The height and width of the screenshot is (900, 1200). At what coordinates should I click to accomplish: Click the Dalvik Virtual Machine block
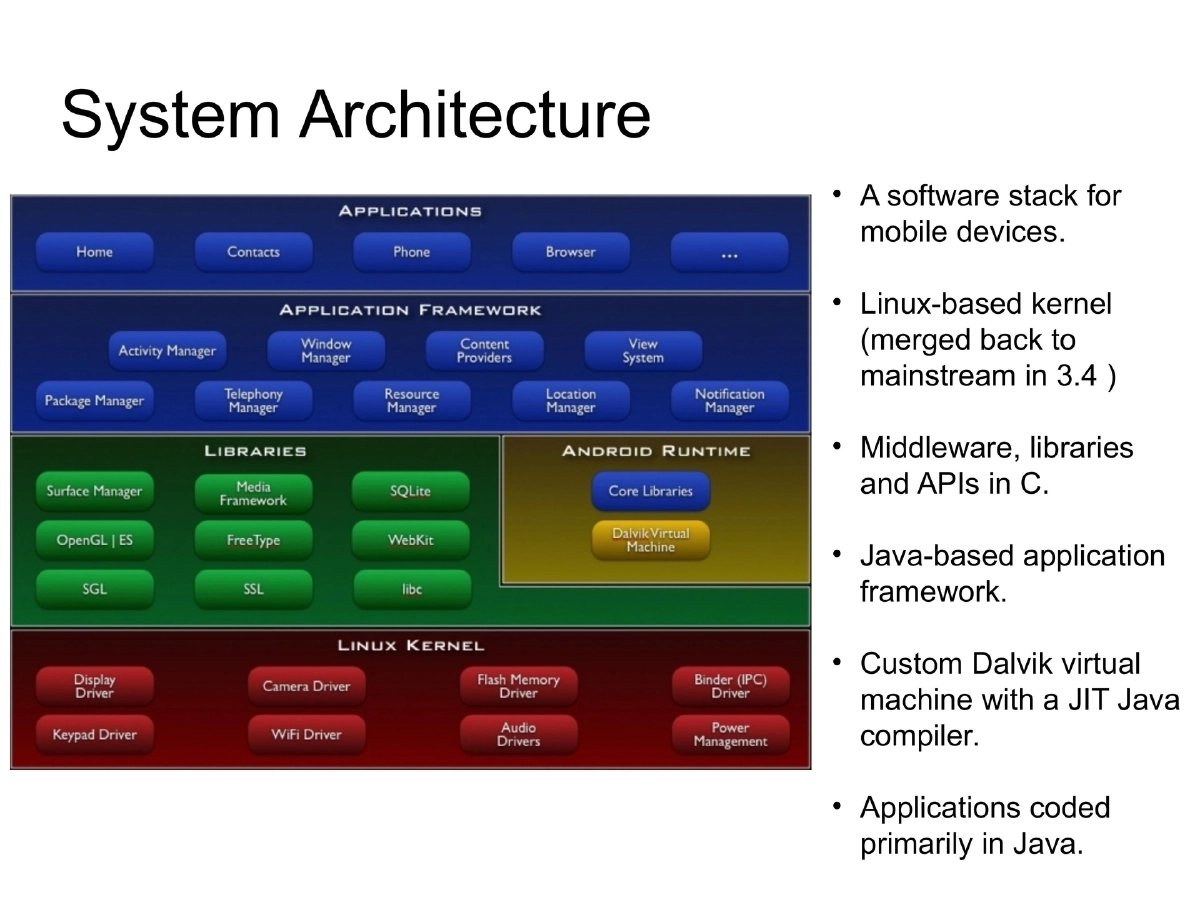650,540
